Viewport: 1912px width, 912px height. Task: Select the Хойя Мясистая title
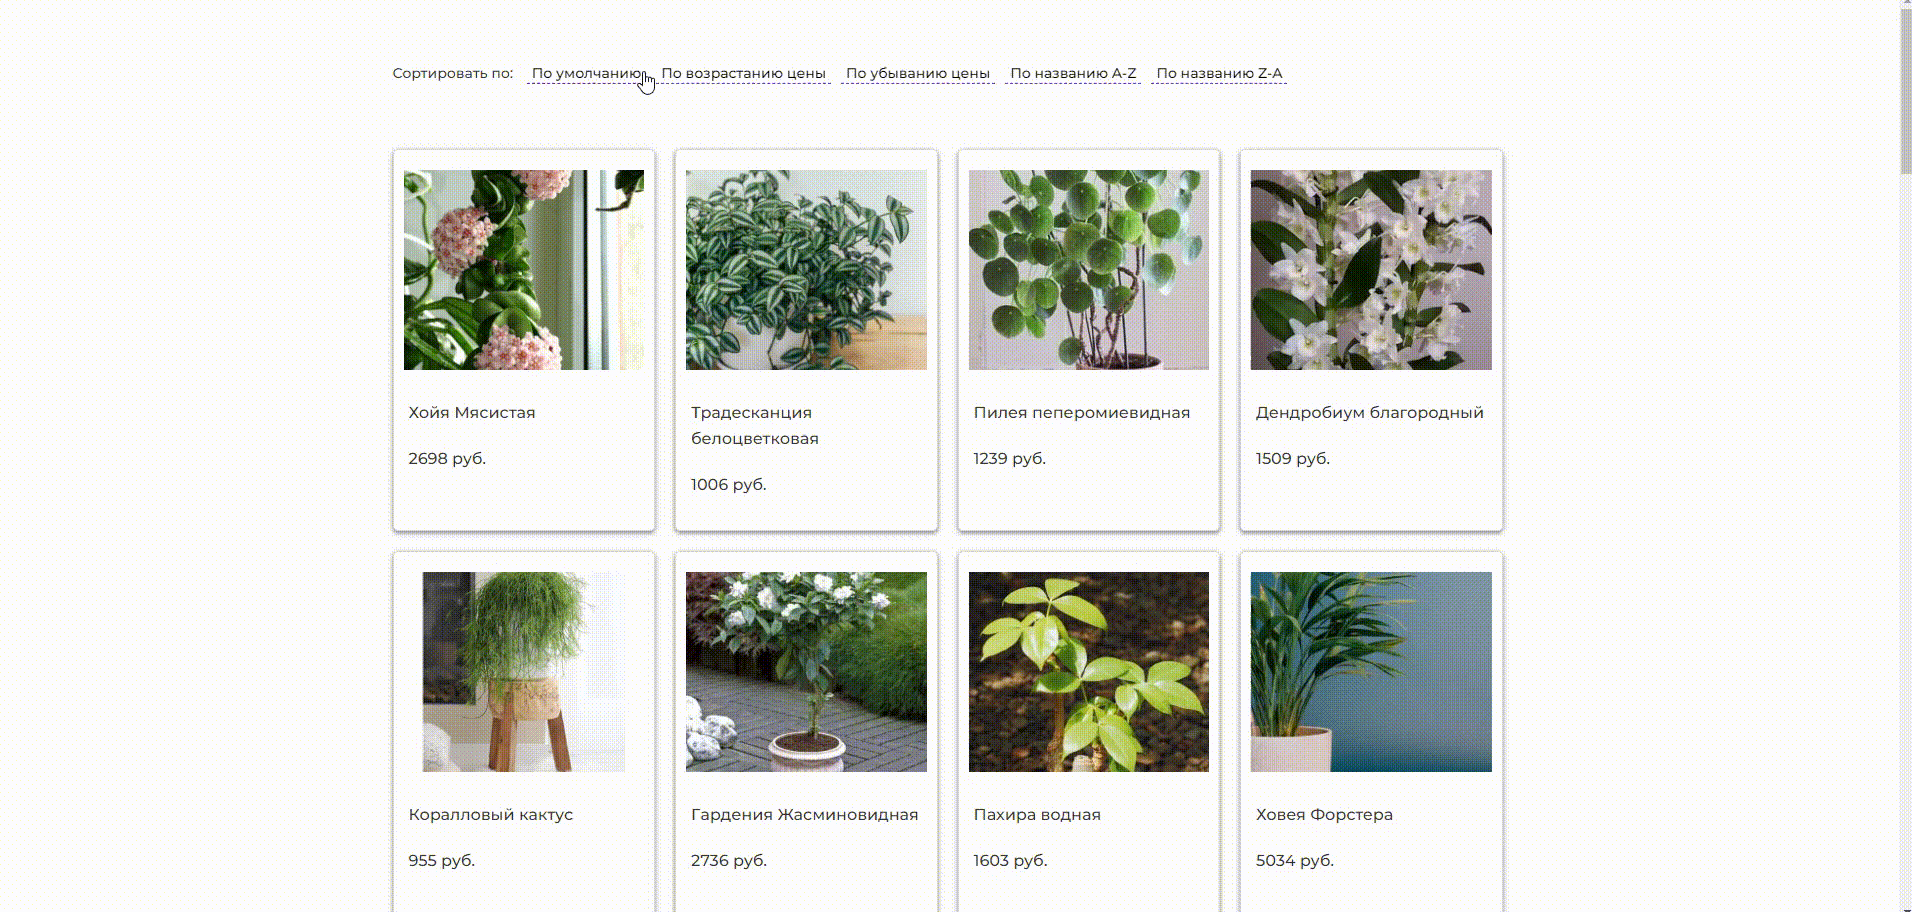click(472, 412)
